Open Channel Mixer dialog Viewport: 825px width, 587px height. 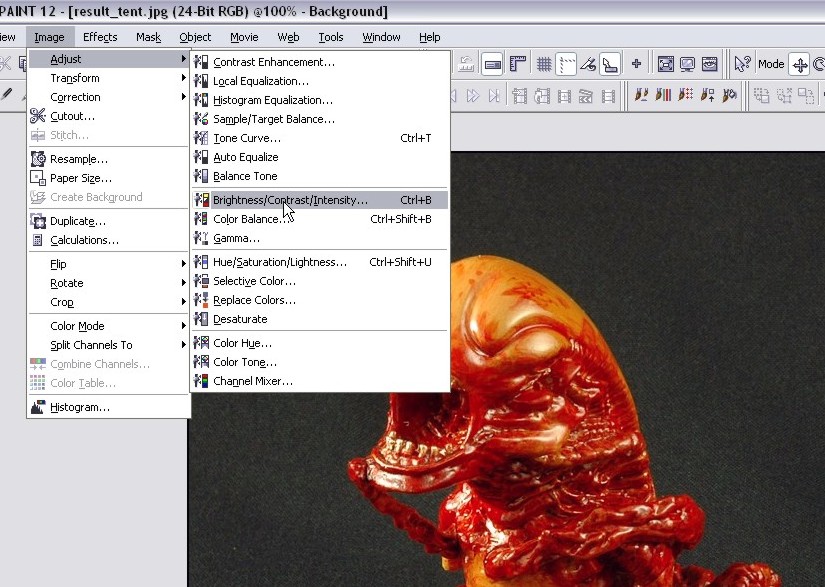320,381
